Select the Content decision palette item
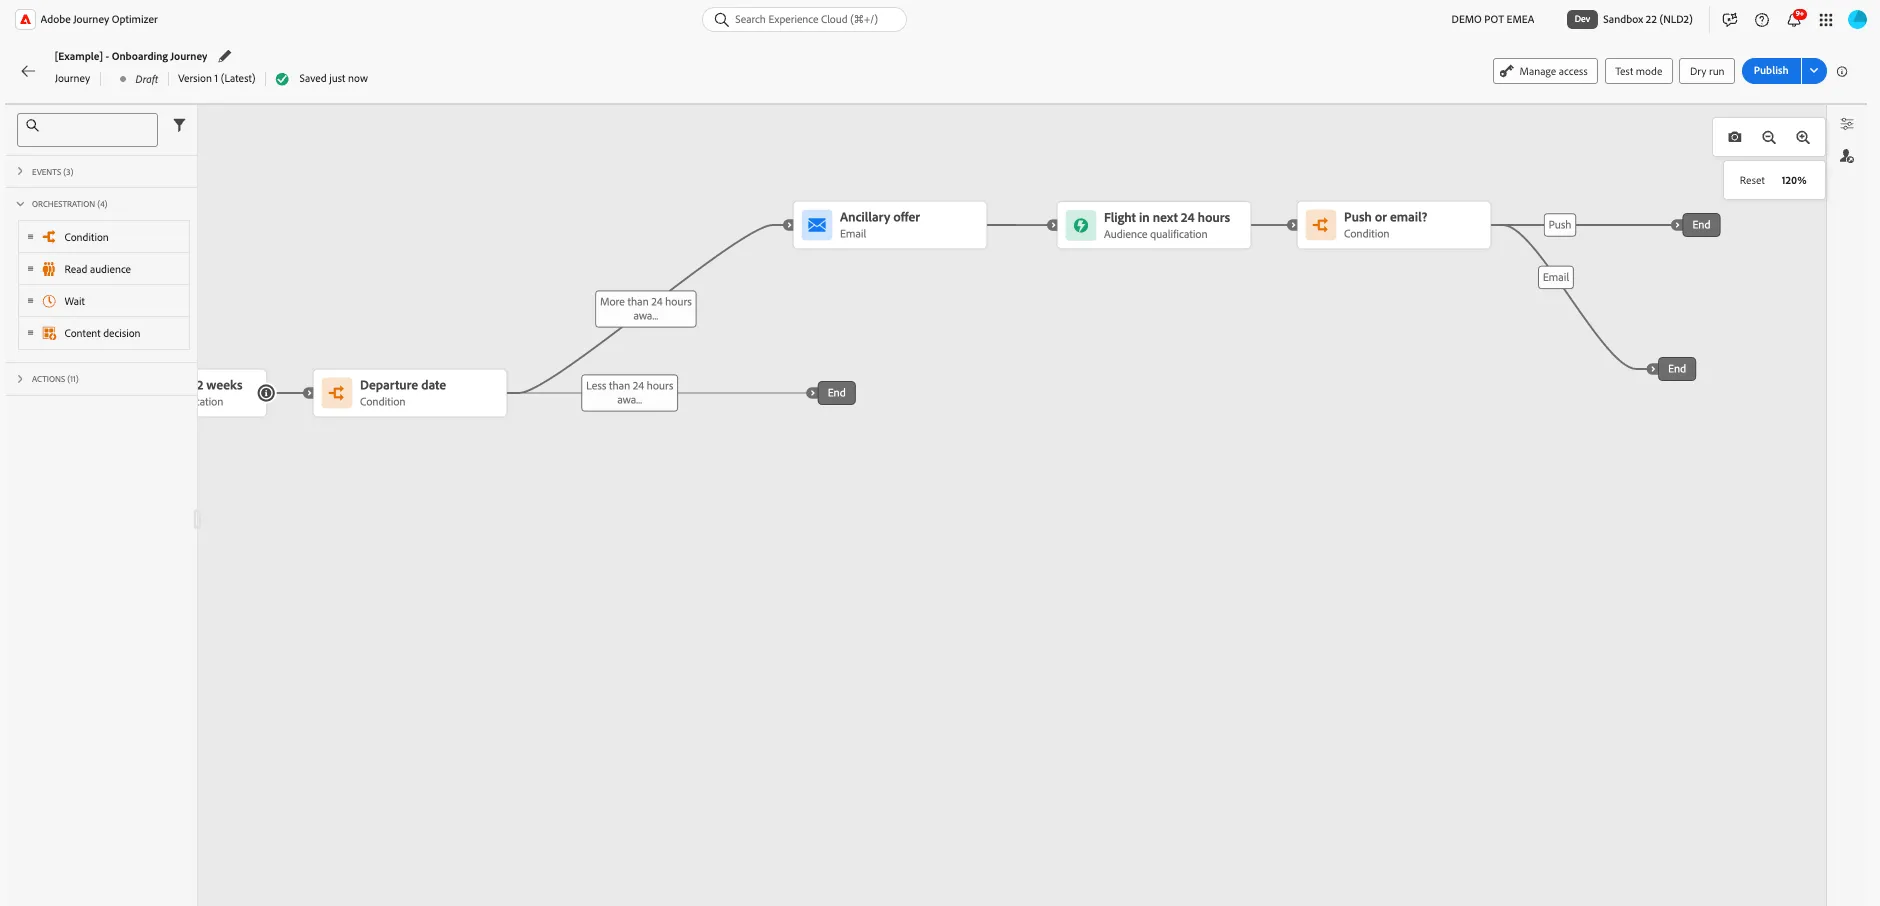Image resolution: width=1880 pixels, height=906 pixels. click(104, 333)
